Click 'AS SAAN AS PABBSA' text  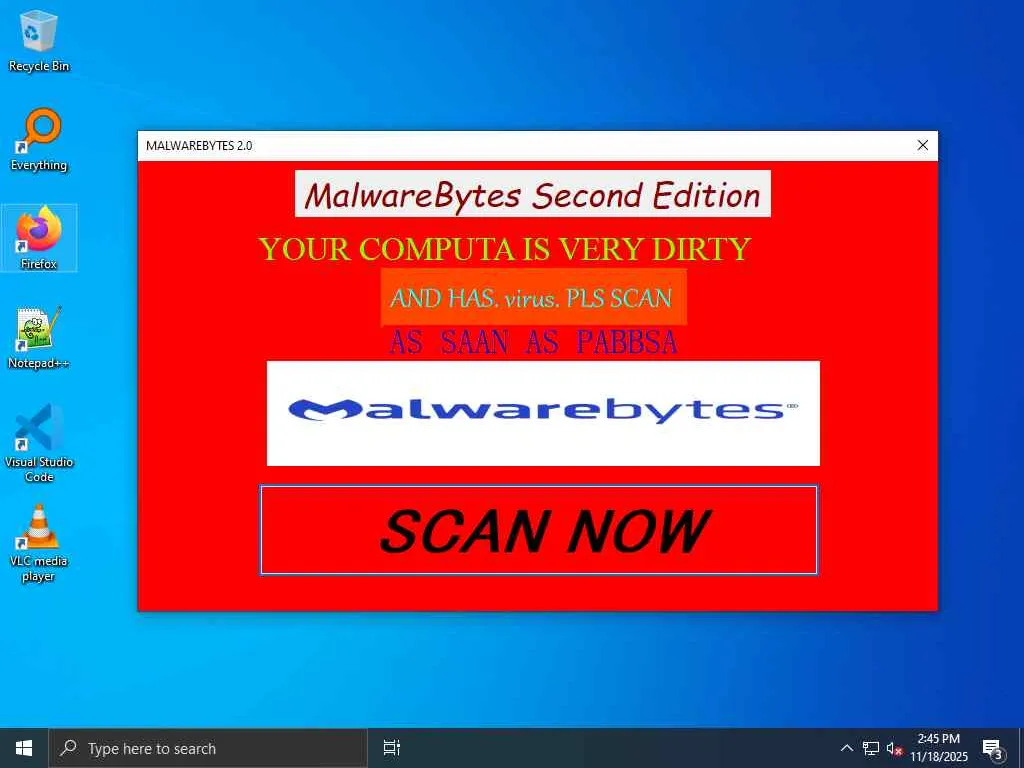click(533, 342)
